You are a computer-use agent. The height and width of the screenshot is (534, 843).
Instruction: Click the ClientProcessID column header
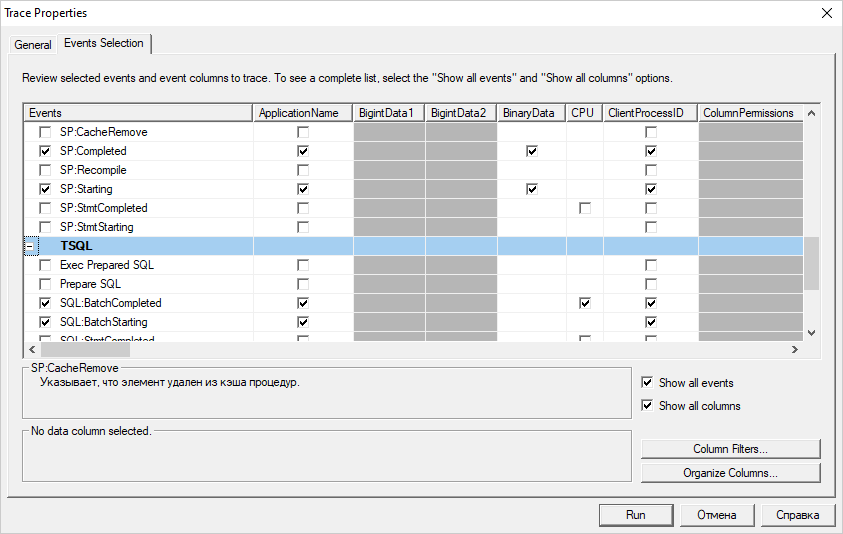tap(645, 113)
